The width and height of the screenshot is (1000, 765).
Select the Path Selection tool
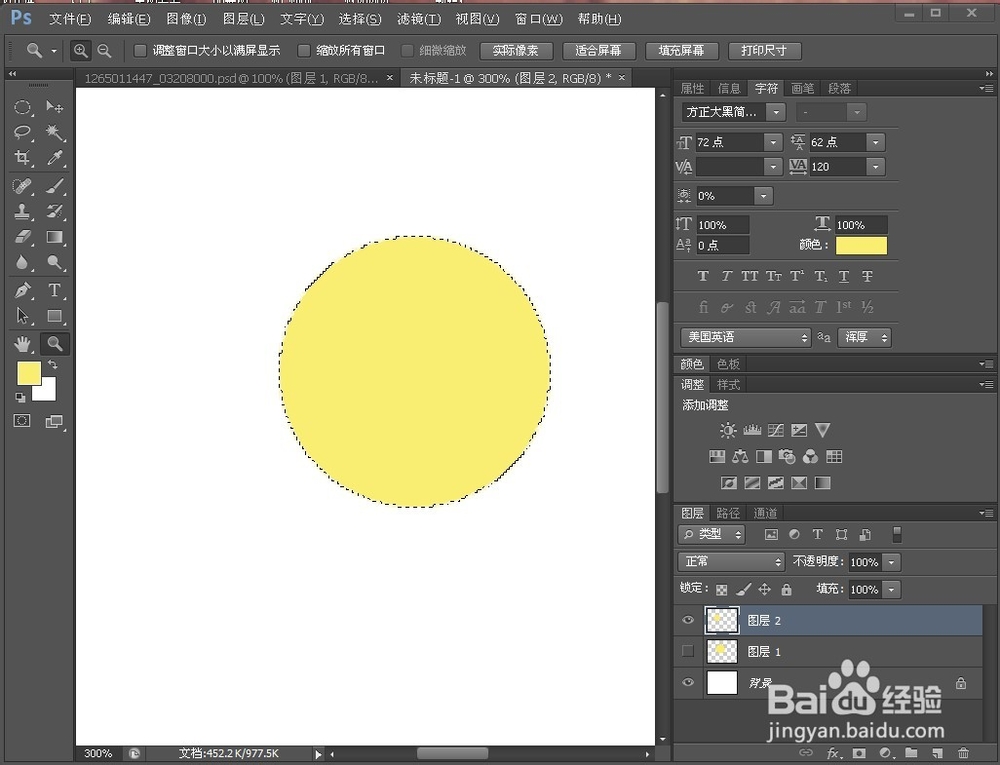23,316
